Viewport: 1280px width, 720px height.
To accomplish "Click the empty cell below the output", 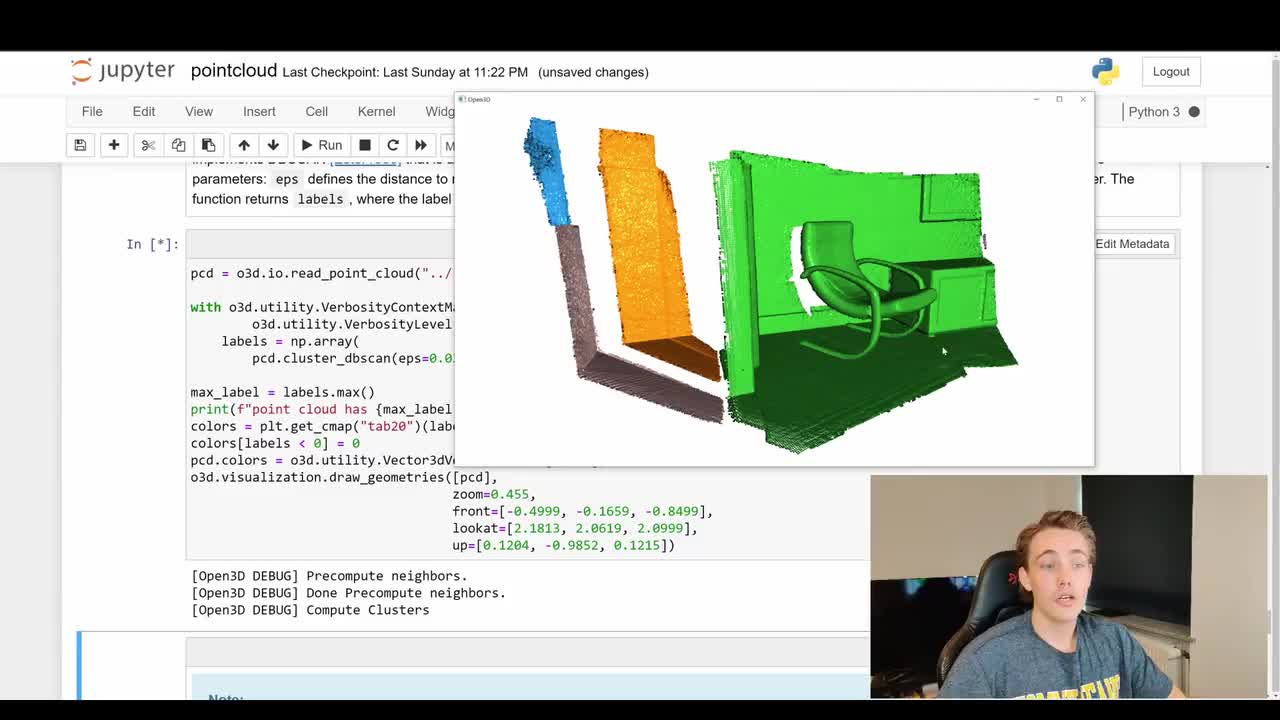I will 528,652.
